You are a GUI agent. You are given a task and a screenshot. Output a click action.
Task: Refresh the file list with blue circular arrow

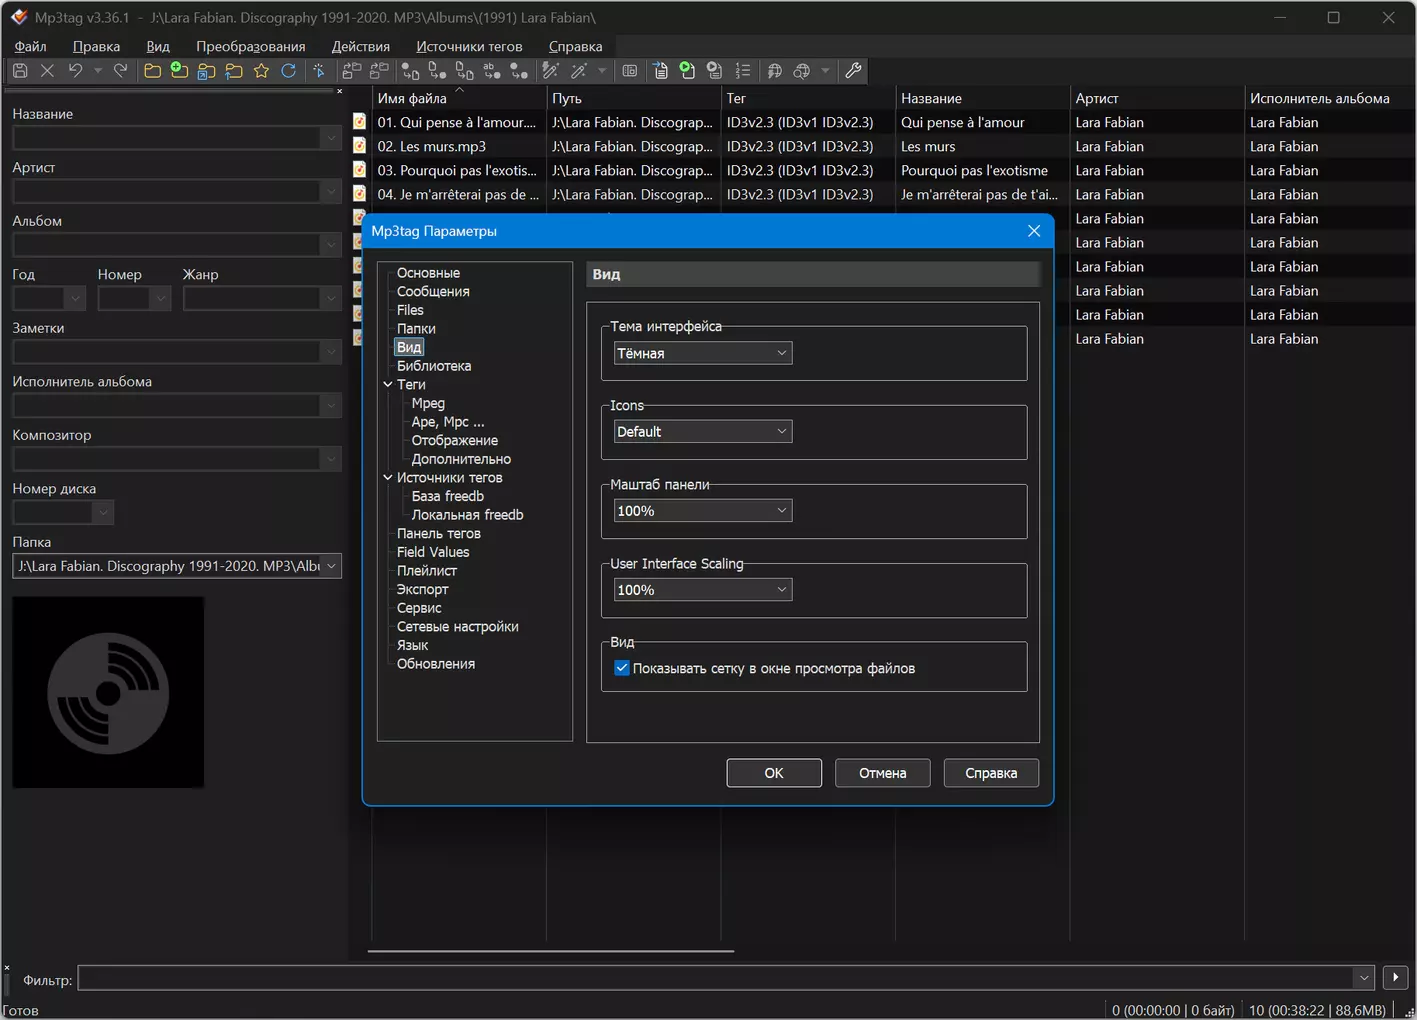click(x=288, y=71)
